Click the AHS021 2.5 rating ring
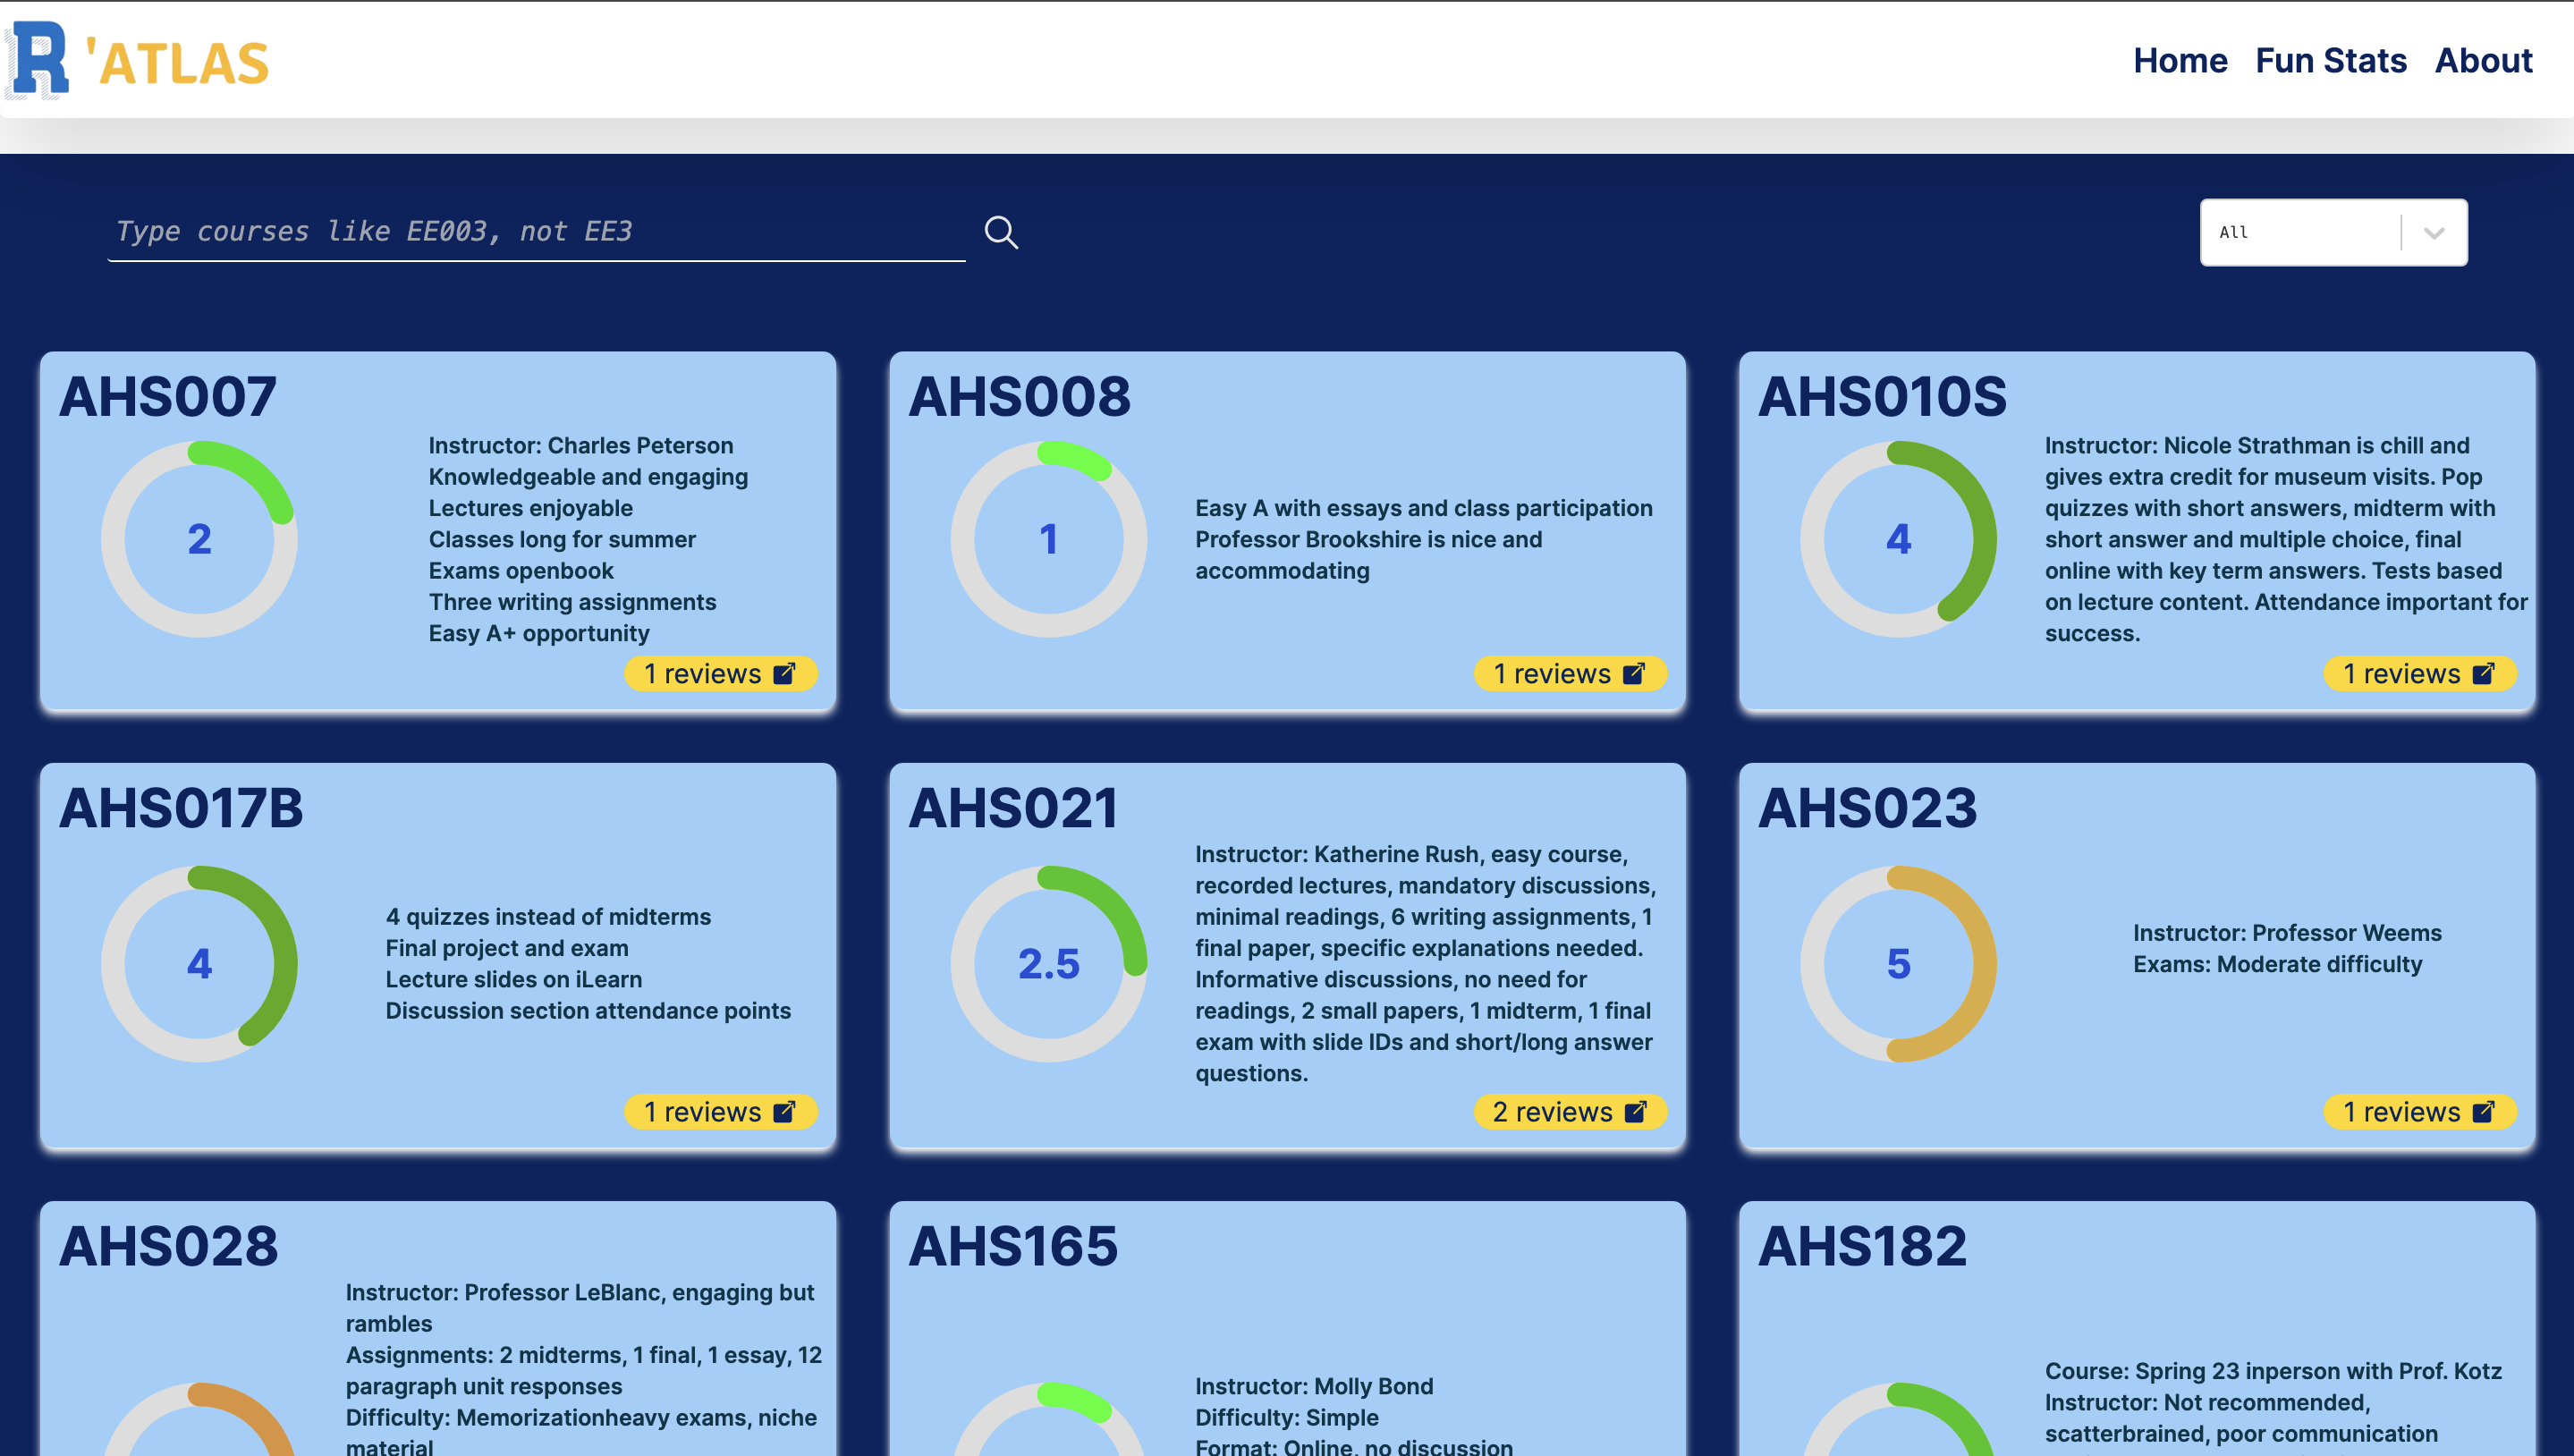Image resolution: width=2574 pixels, height=1456 pixels. coord(1048,964)
